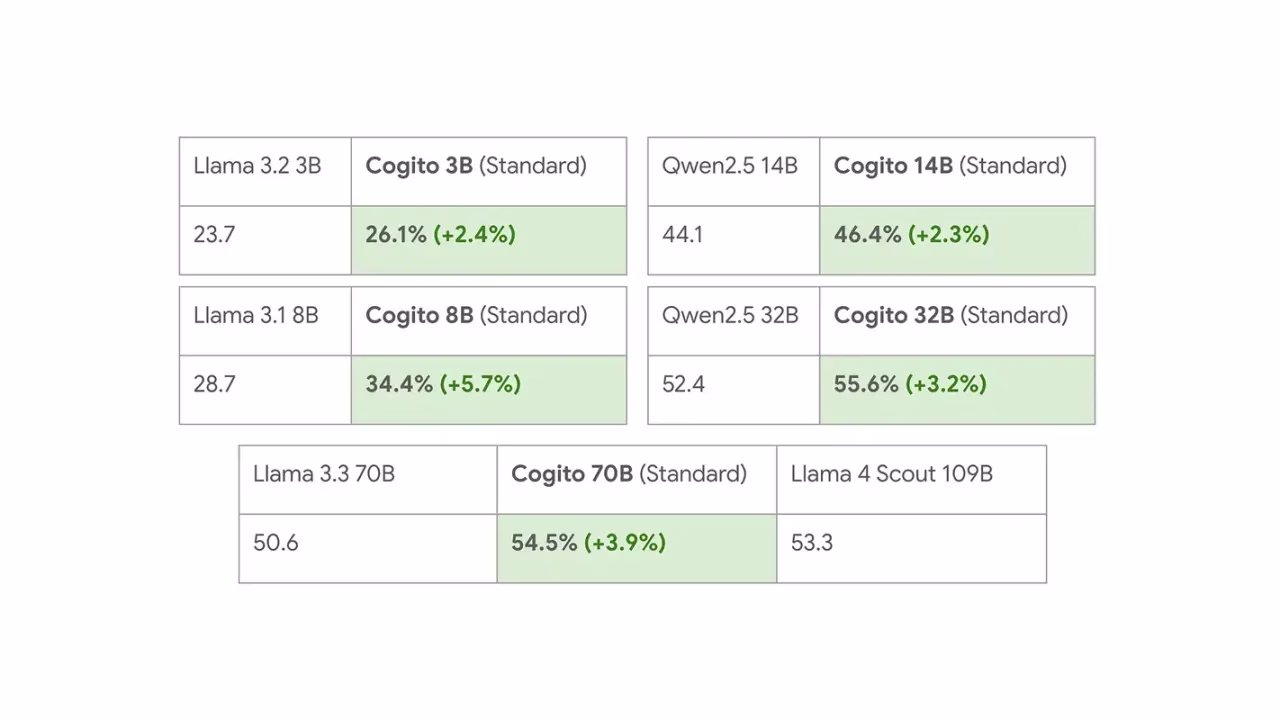Click the 44.1 score cell
This screenshot has height=720, width=1280.
(x=734, y=240)
